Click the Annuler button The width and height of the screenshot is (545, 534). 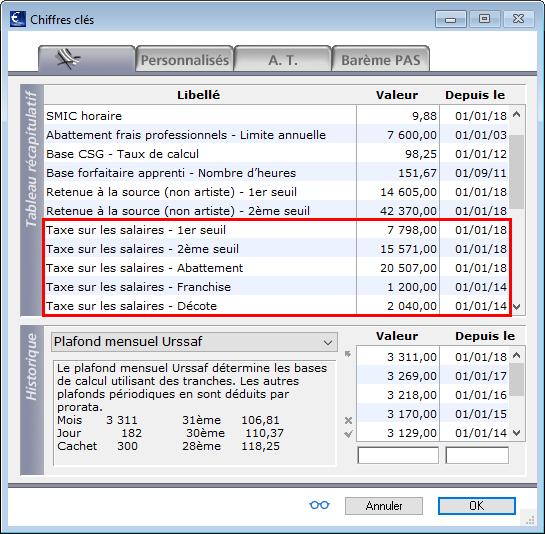coord(384,506)
